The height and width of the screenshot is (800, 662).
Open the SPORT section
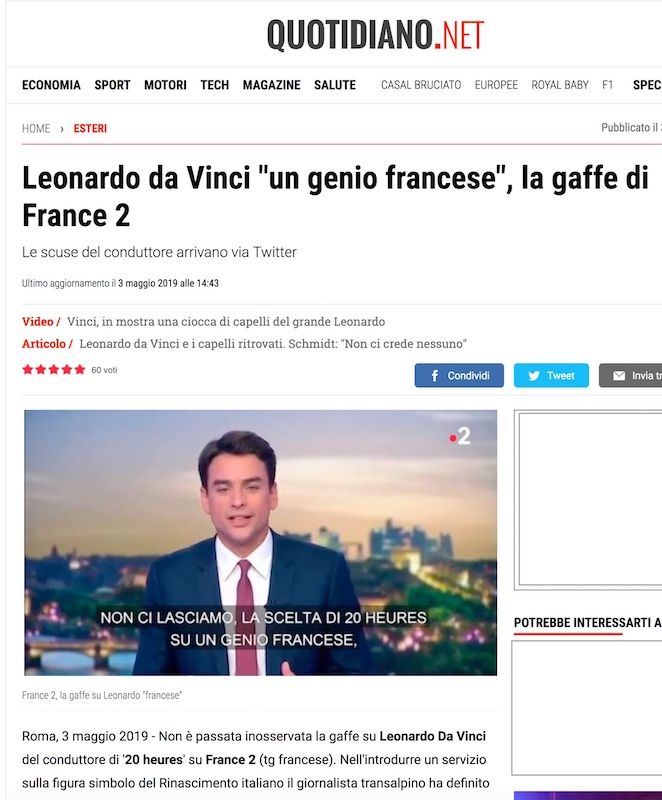pyautogui.click(x=112, y=85)
